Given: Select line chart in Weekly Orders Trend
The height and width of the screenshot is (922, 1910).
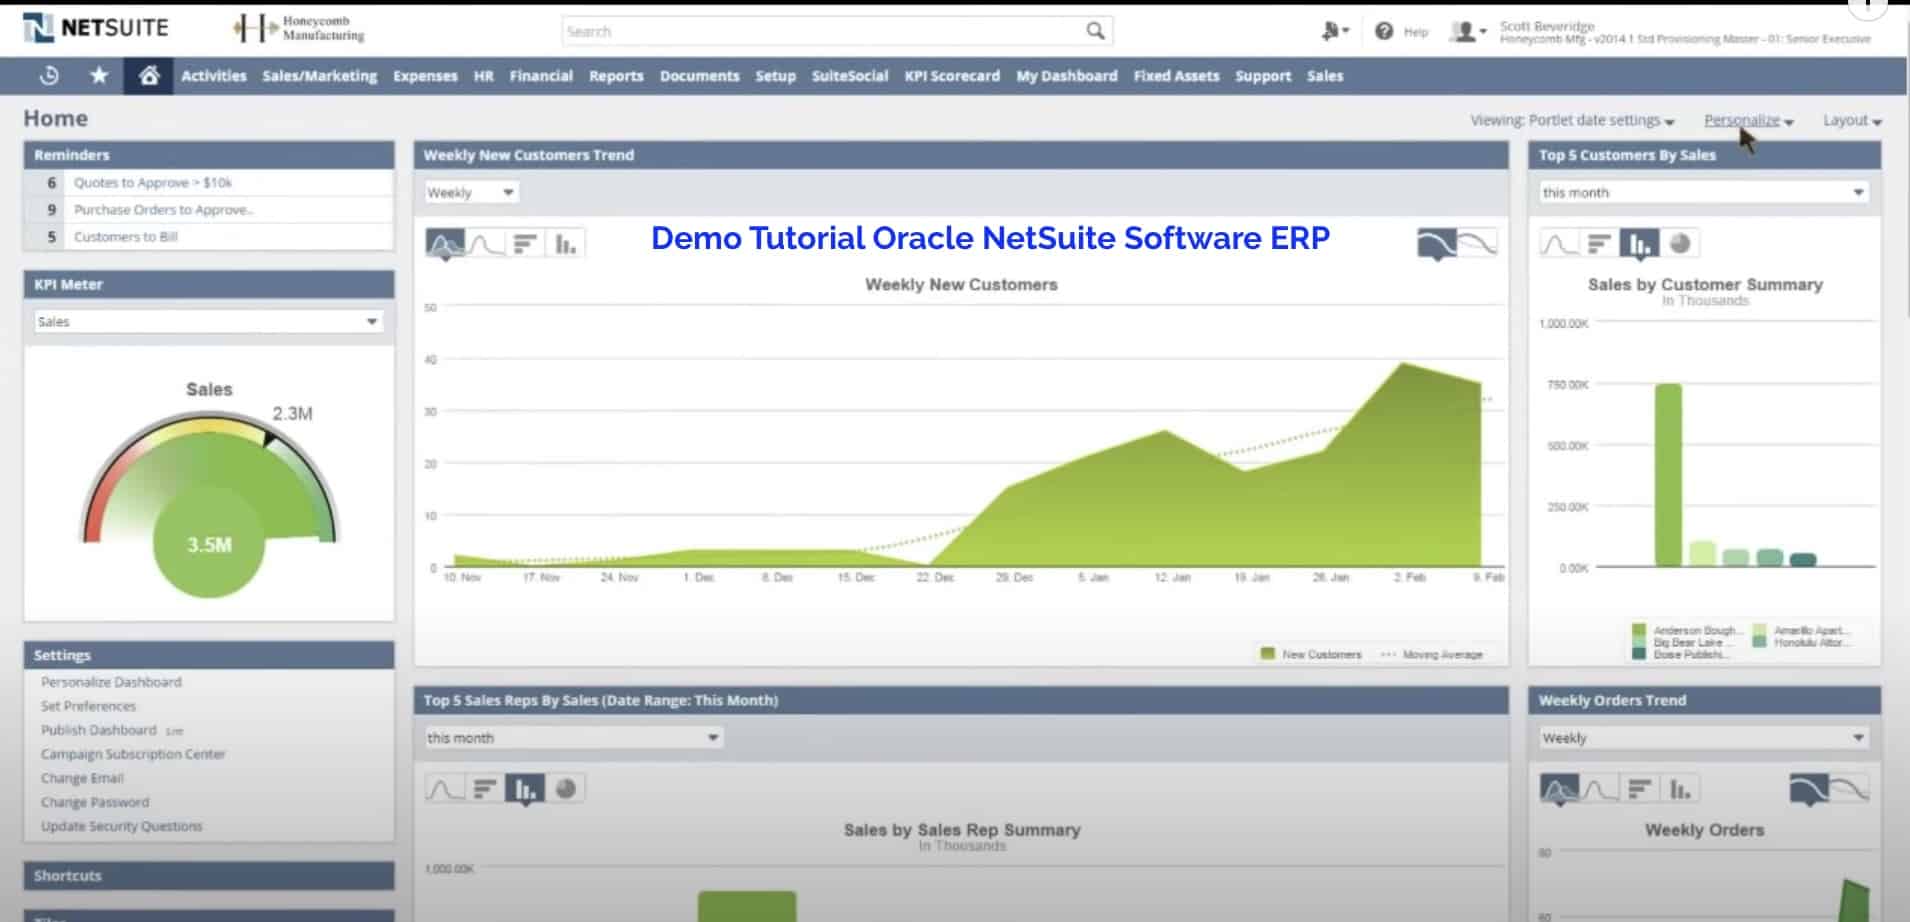Looking at the screenshot, I should tap(1599, 789).
